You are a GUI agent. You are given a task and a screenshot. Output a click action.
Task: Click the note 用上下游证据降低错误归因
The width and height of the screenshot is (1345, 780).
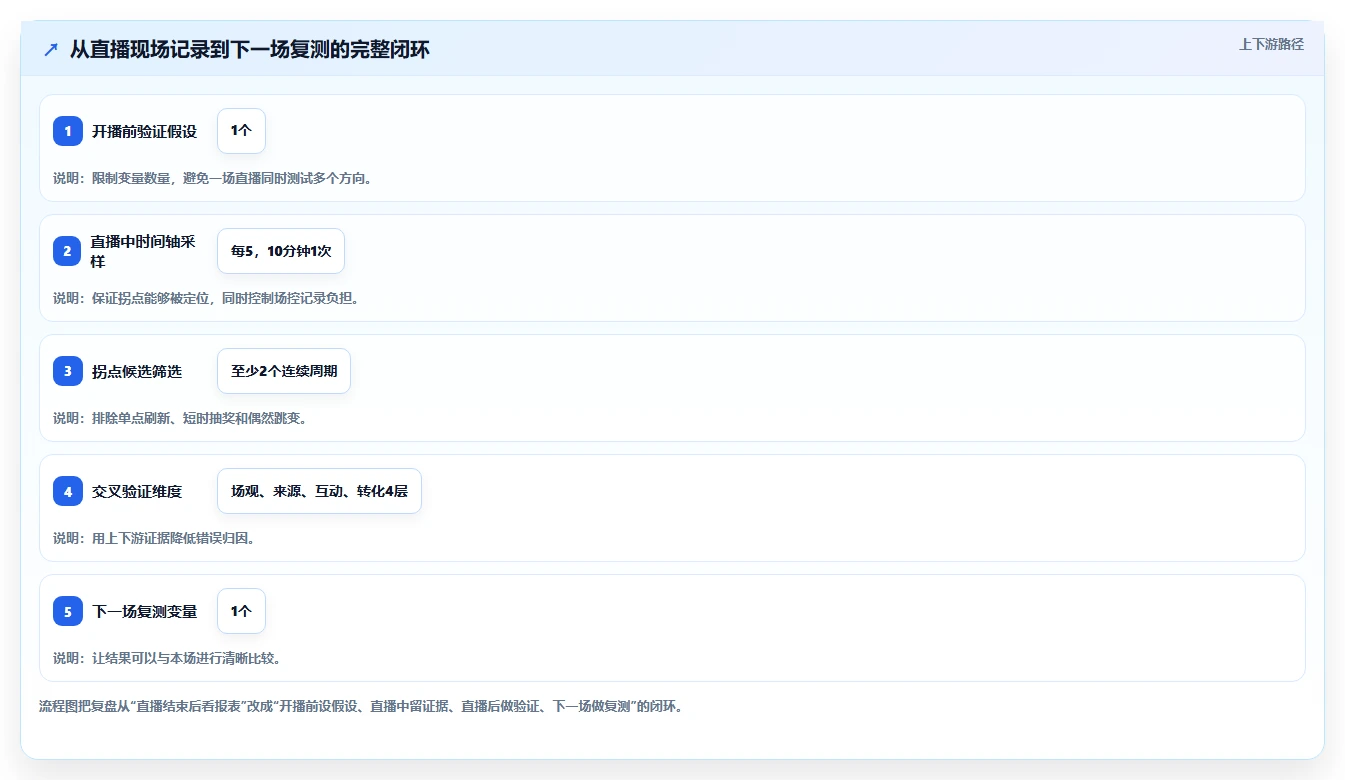pos(154,538)
